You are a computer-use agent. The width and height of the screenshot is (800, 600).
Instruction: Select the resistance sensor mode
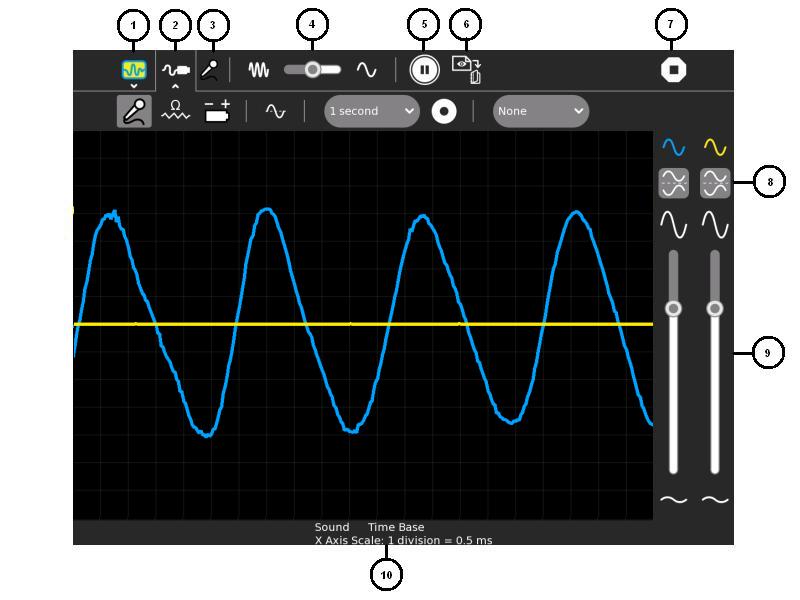pyautogui.click(x=176, y=111)
